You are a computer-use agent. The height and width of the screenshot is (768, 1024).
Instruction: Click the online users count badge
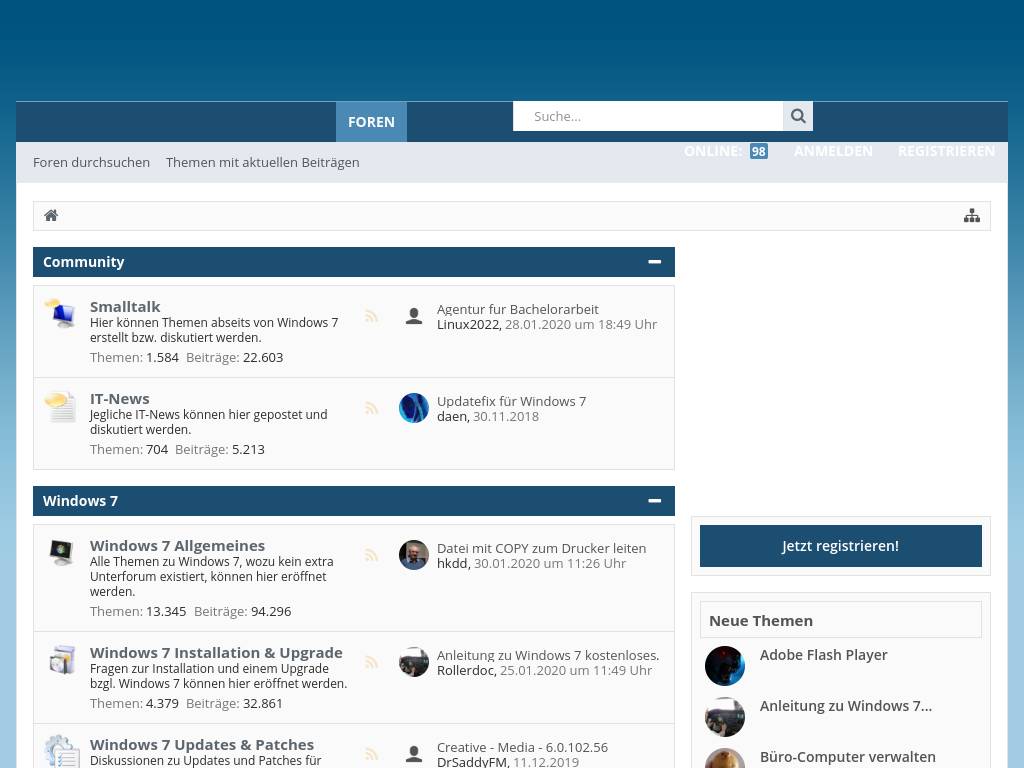[x=759, y=152]
